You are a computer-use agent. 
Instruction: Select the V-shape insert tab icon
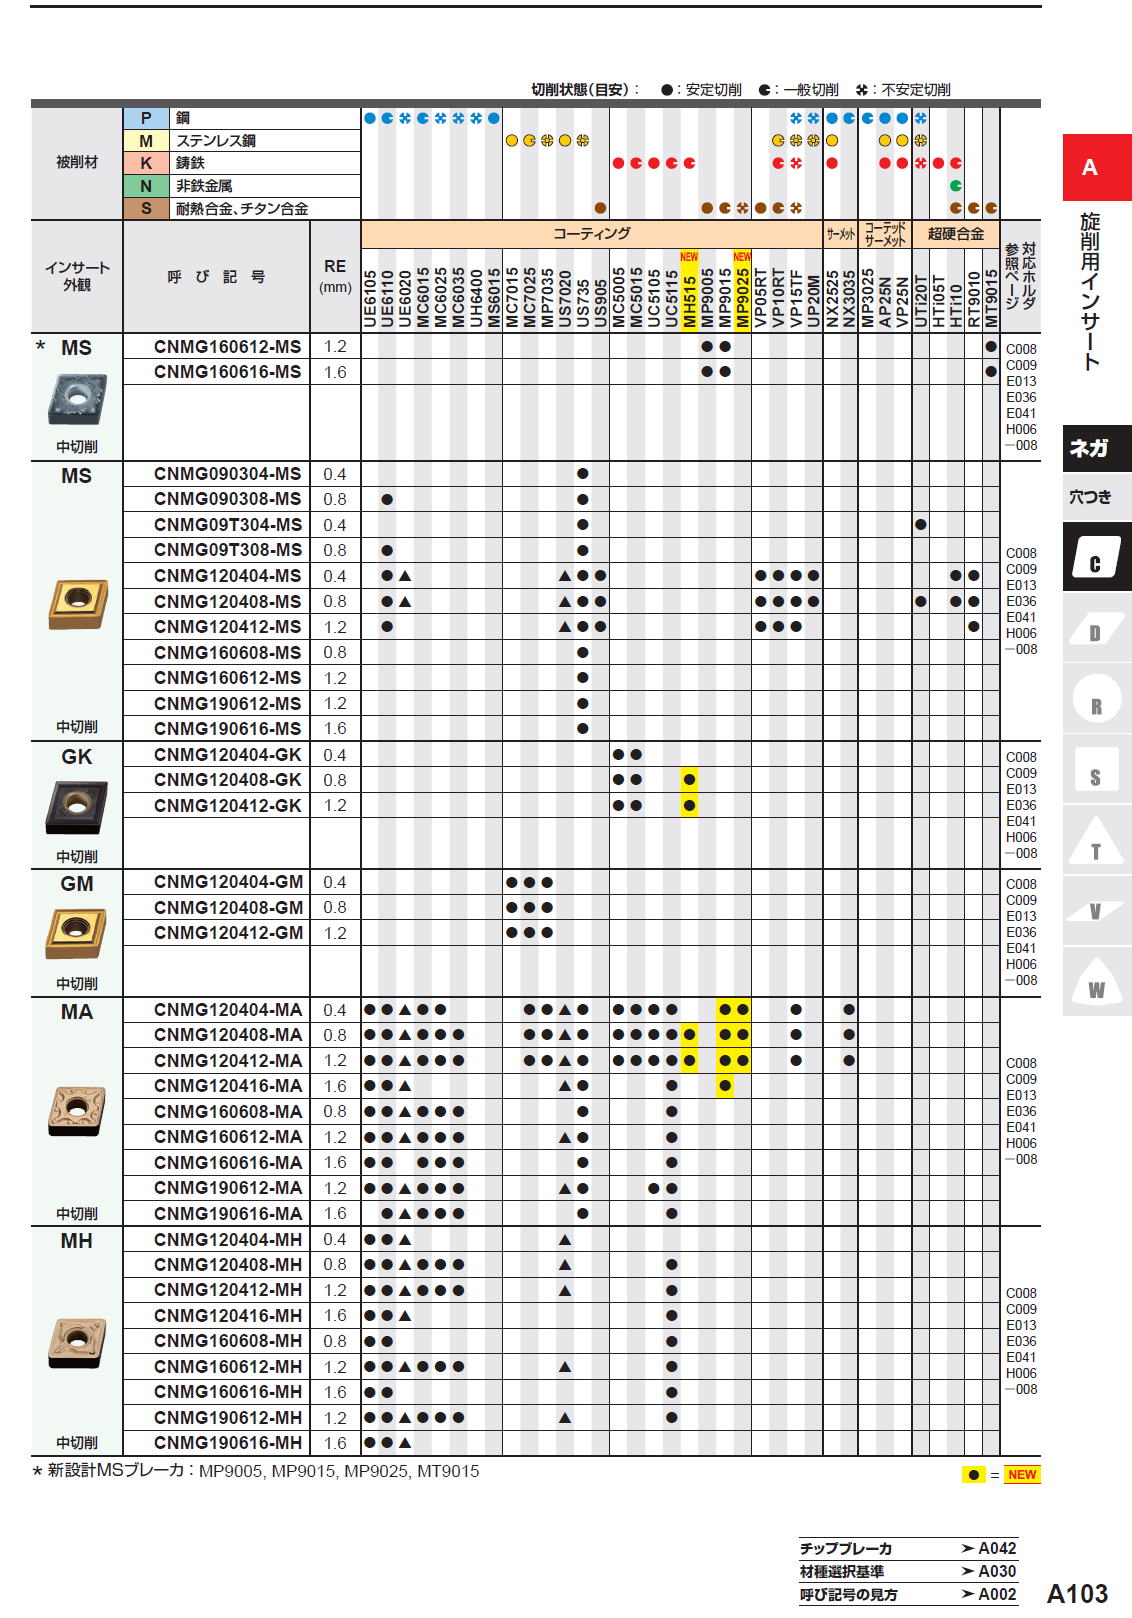point(1096,912)
